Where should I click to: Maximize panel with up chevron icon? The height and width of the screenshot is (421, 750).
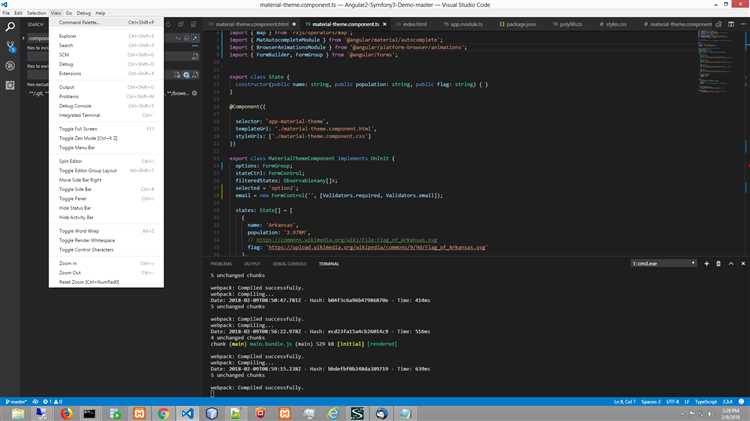pos(731,264)
